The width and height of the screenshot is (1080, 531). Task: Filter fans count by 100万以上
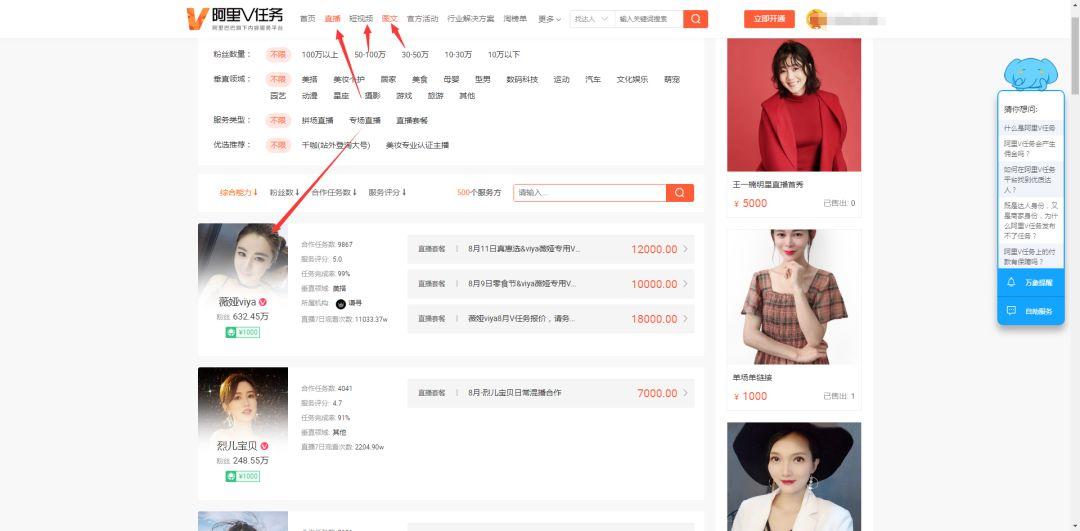pos(320,54)
